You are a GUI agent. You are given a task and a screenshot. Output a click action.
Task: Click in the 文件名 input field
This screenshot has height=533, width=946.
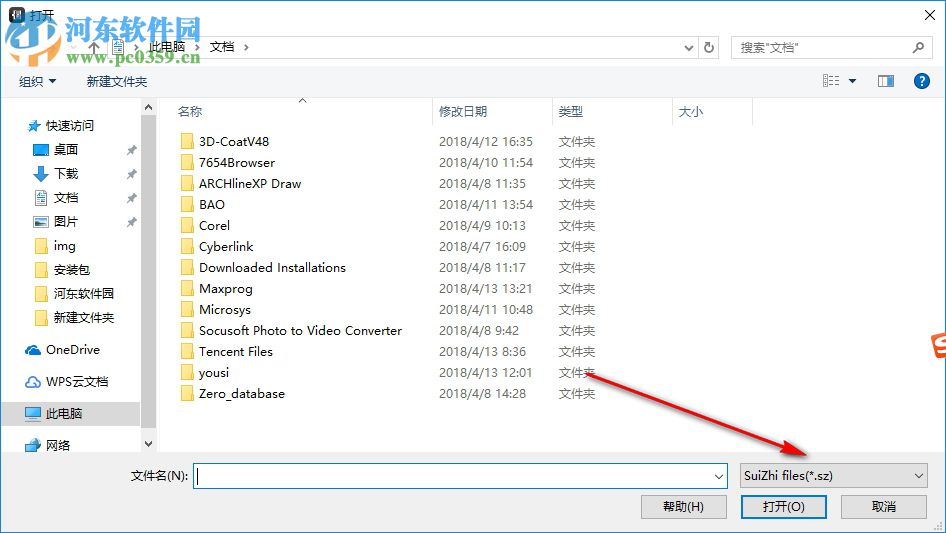point(460,476)
